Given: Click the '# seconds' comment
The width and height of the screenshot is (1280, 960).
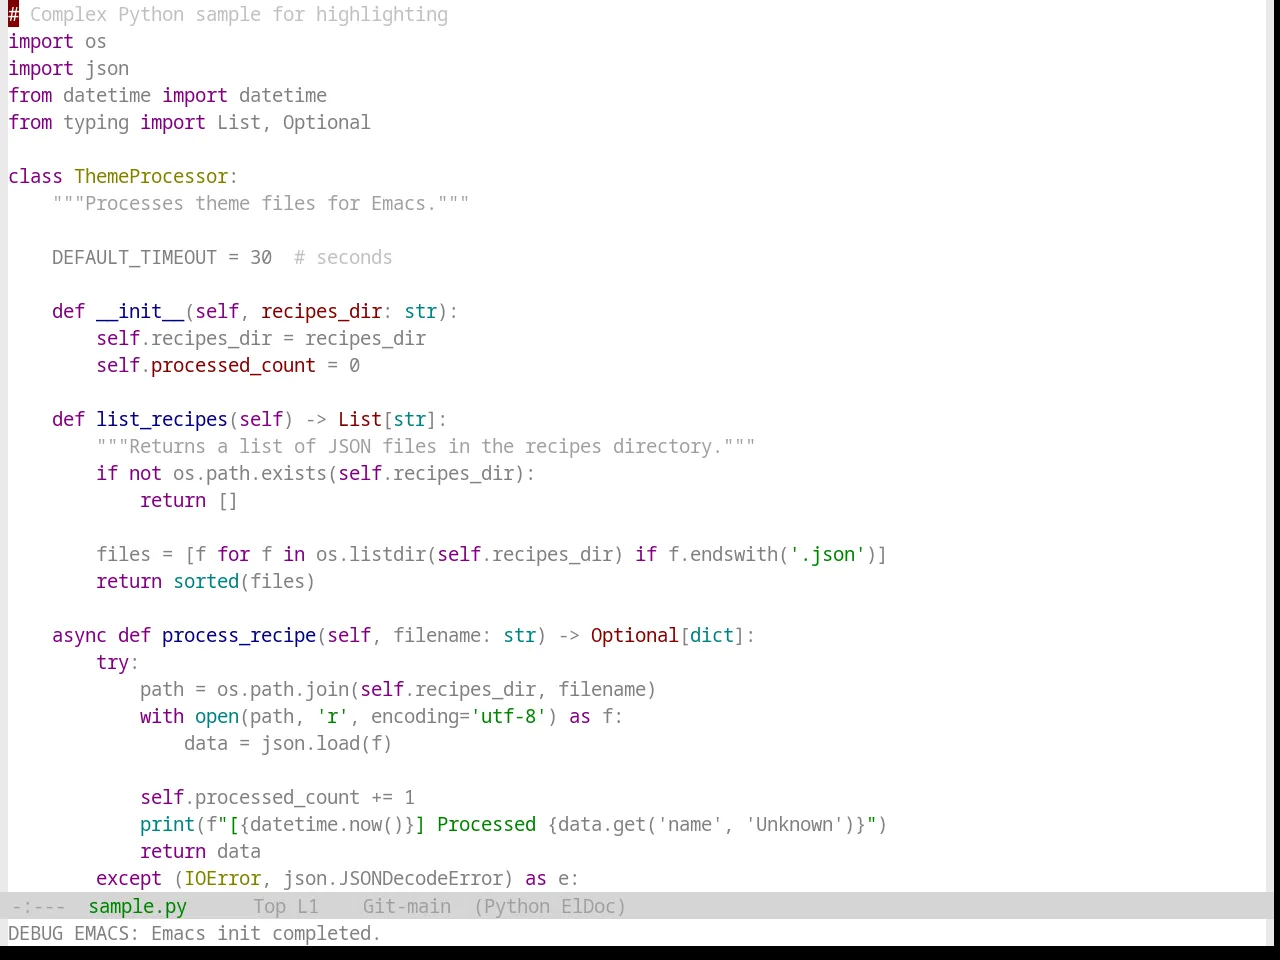Looking at the screenshot, I should [x=343, y=257].
